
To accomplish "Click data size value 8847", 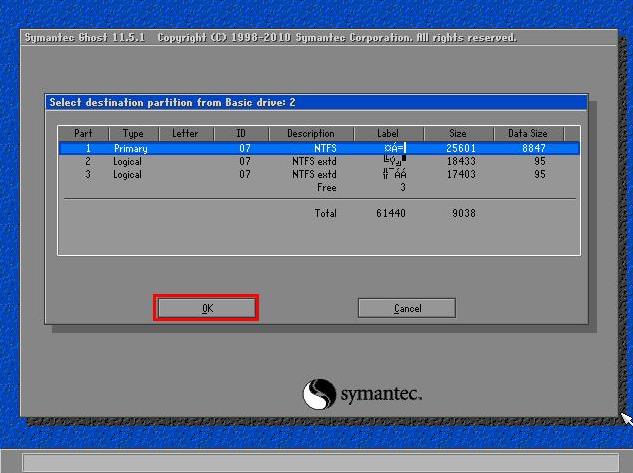I will pos(534,149).
